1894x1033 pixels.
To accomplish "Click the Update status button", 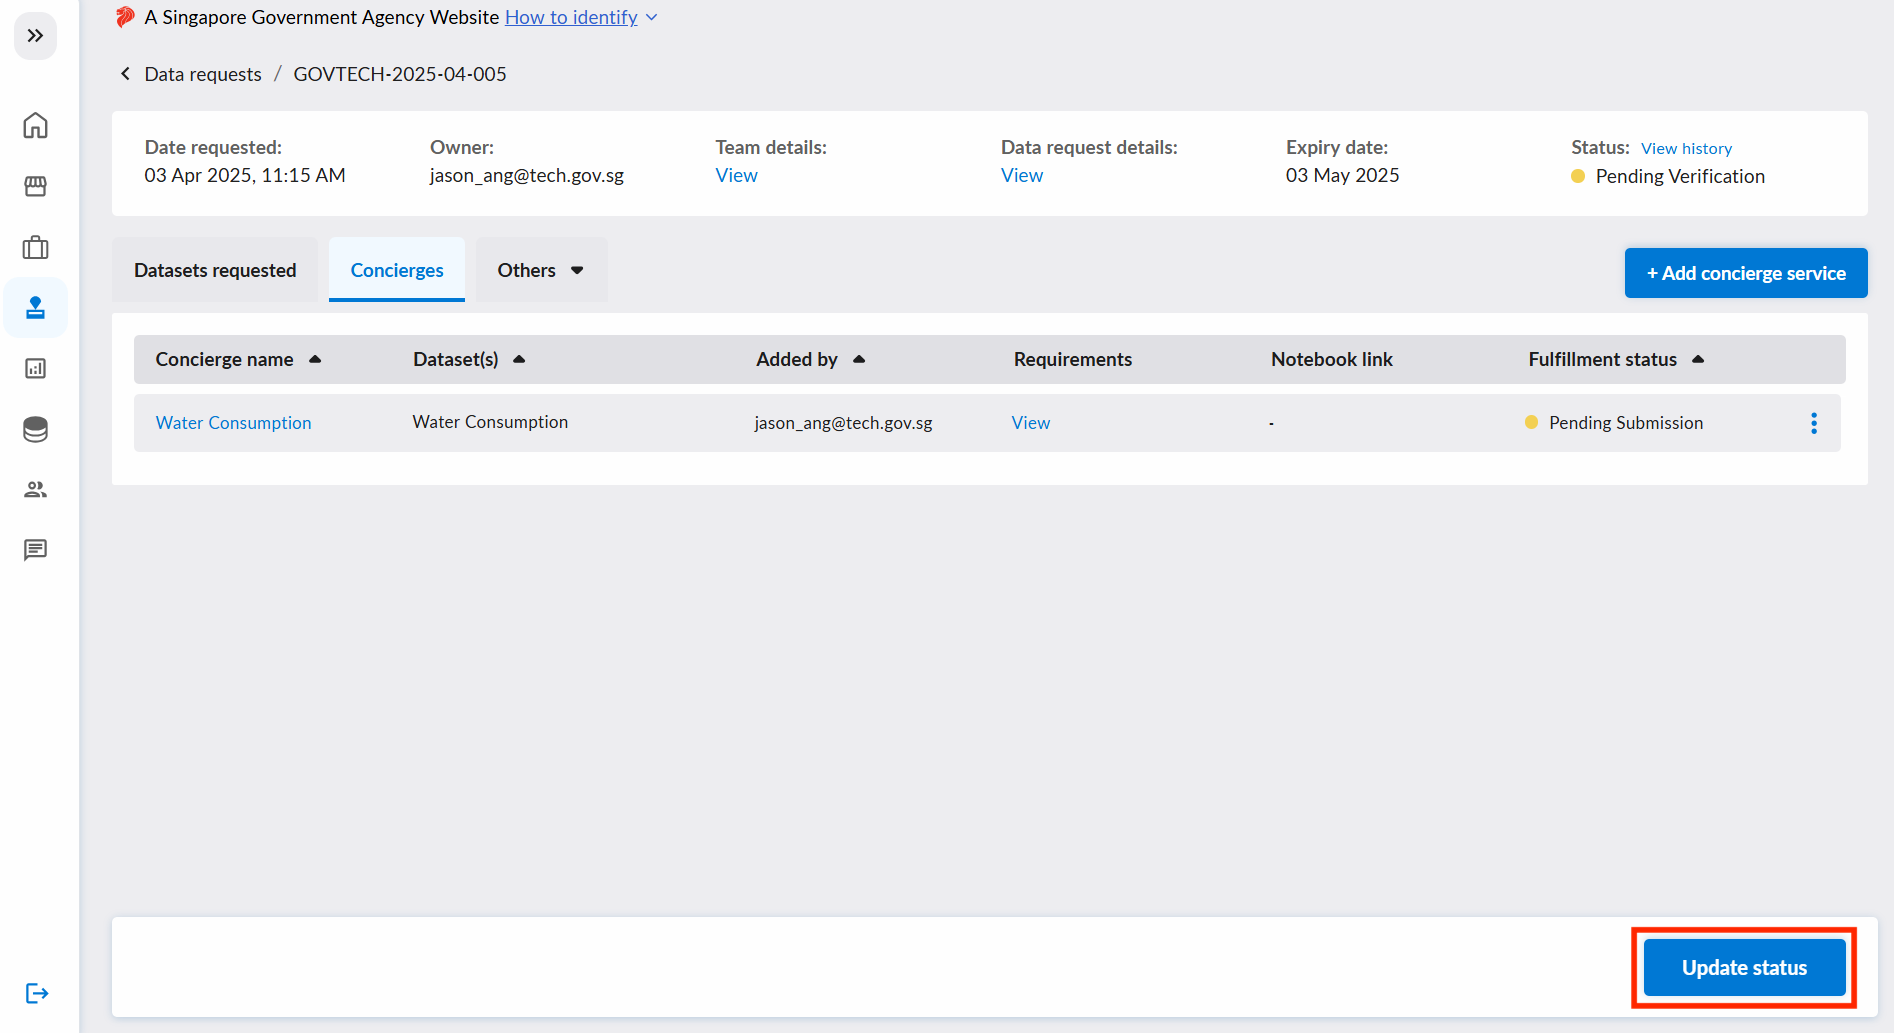I will (x=1745, y=967).
